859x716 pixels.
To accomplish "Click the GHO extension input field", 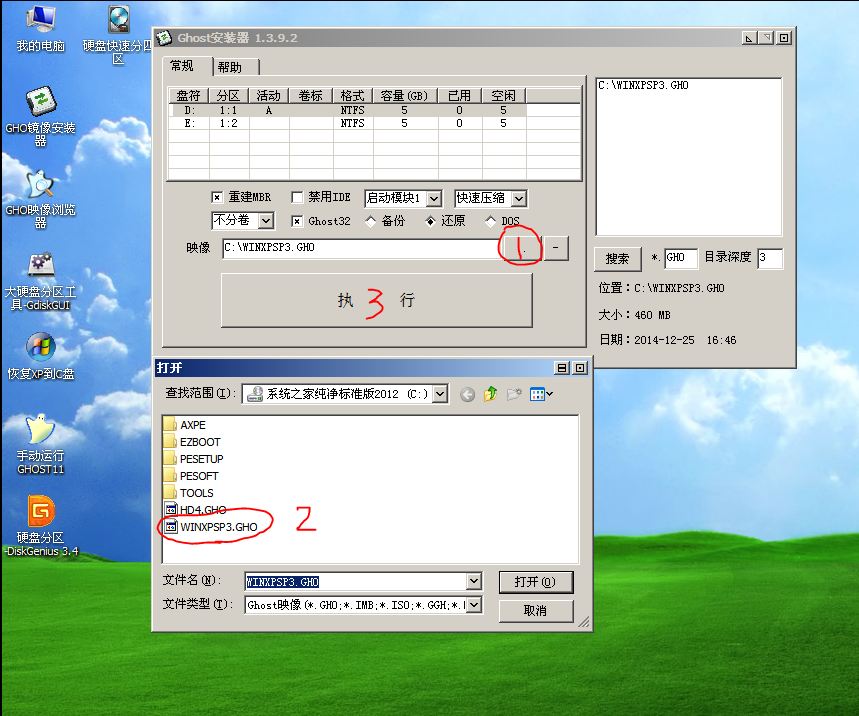I will pyautogui.click(x=680, y=258).
